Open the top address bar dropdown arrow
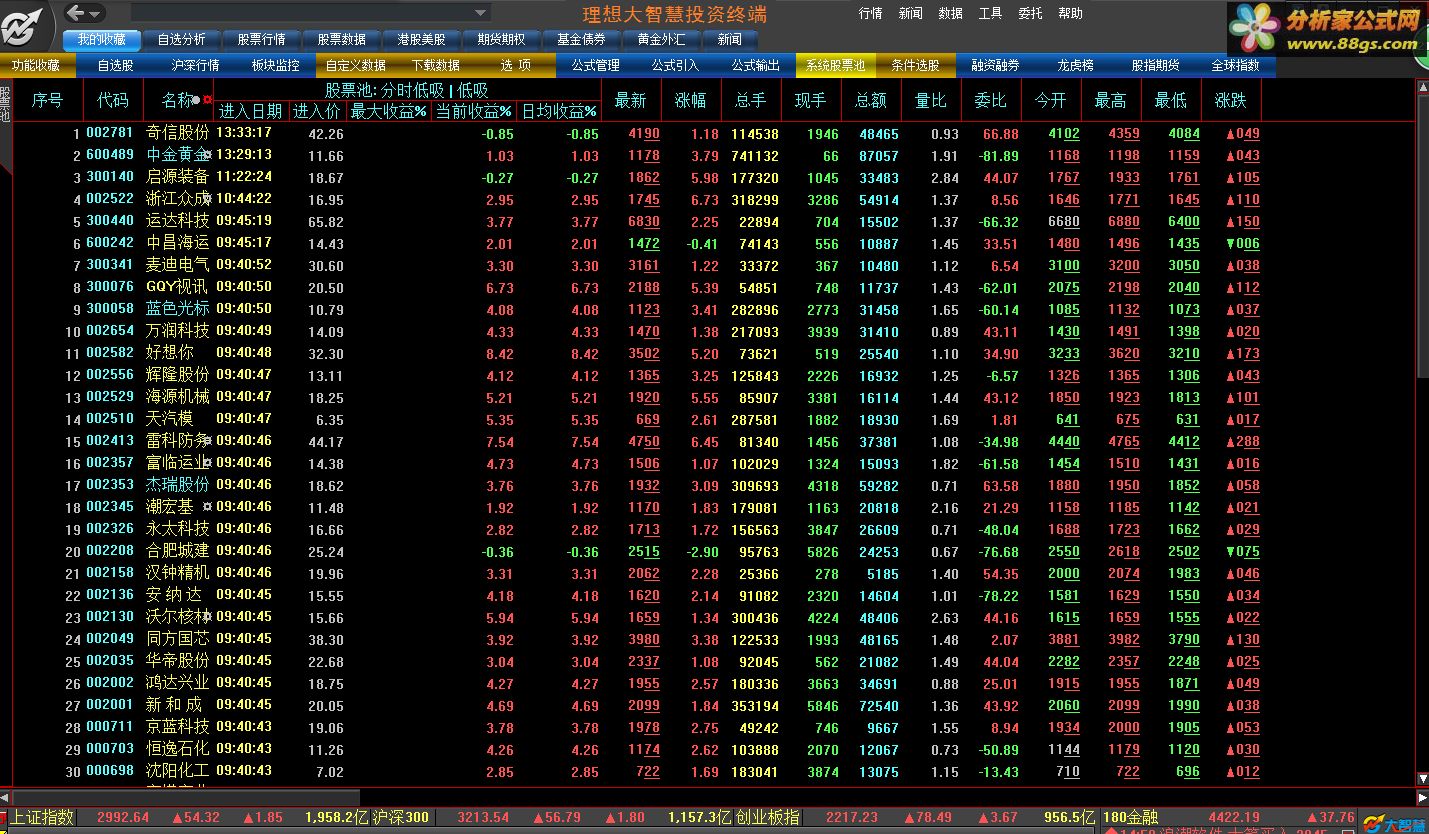Viewport: 1429px width, 834px height. tap(481, 13)
